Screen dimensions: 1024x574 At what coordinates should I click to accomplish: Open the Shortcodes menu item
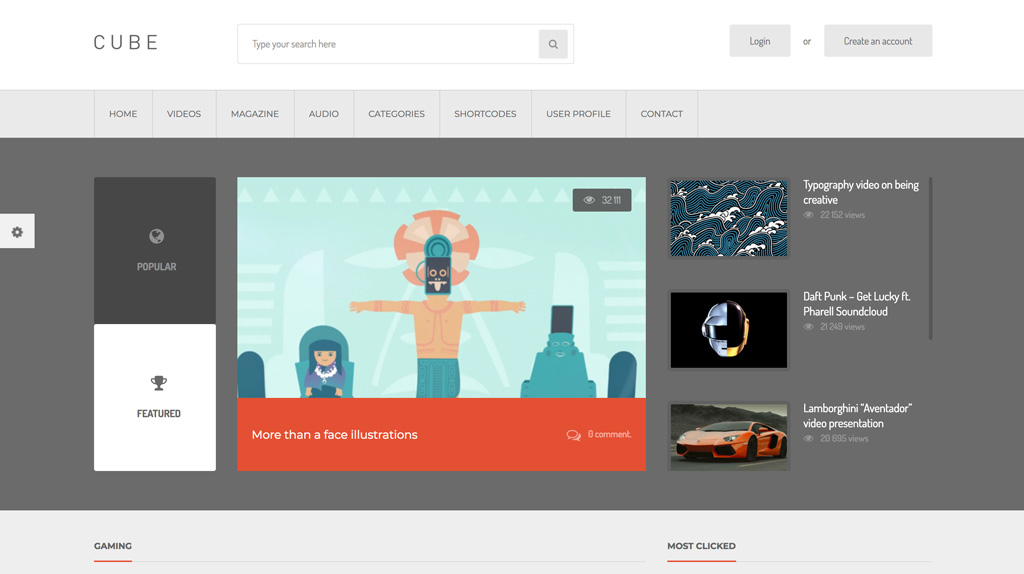pyautogui.click(x=485, y=114)
